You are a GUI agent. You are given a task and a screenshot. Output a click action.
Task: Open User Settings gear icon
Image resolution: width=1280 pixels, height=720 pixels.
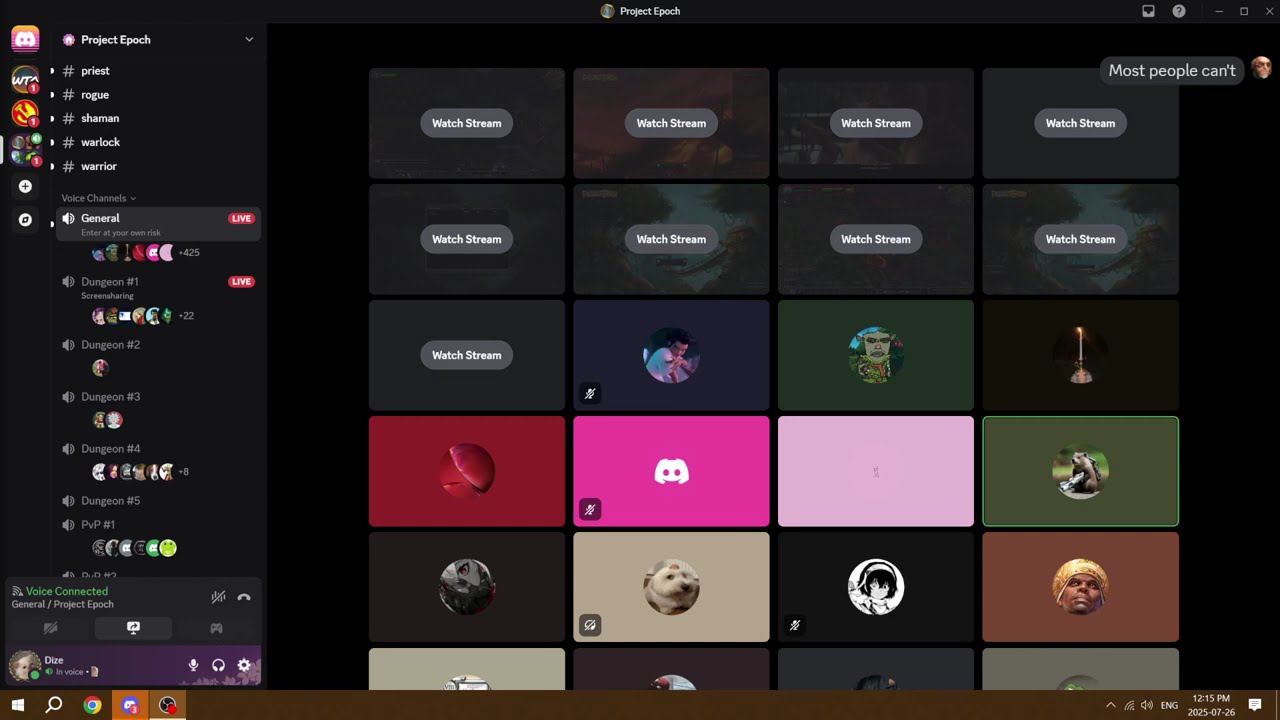coord(244,665)
